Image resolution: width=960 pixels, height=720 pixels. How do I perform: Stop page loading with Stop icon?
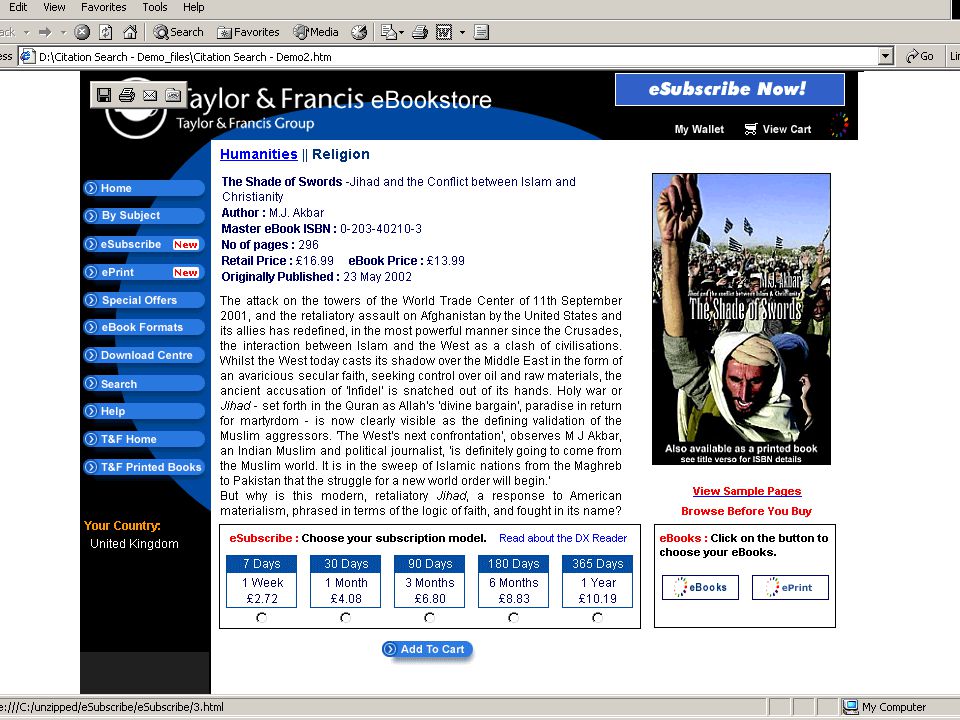click(x=82, y=32)
